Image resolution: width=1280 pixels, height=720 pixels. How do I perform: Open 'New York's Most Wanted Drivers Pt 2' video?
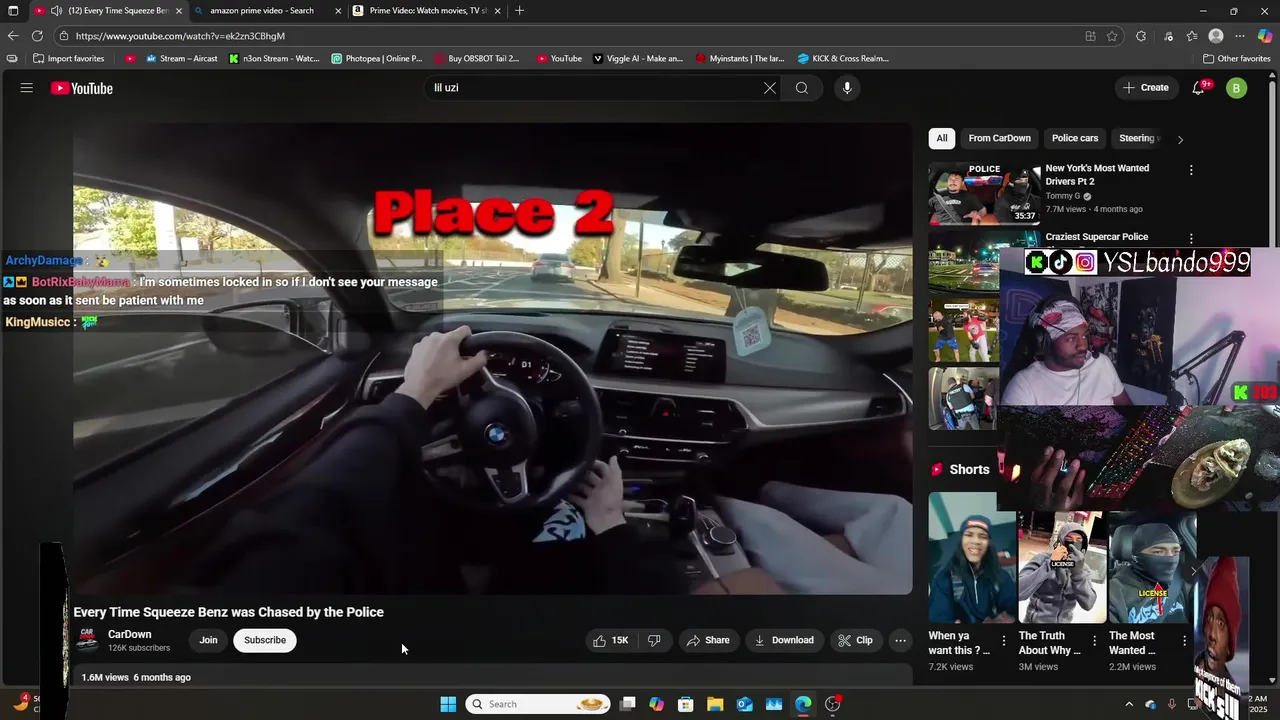pos(1097,175)
